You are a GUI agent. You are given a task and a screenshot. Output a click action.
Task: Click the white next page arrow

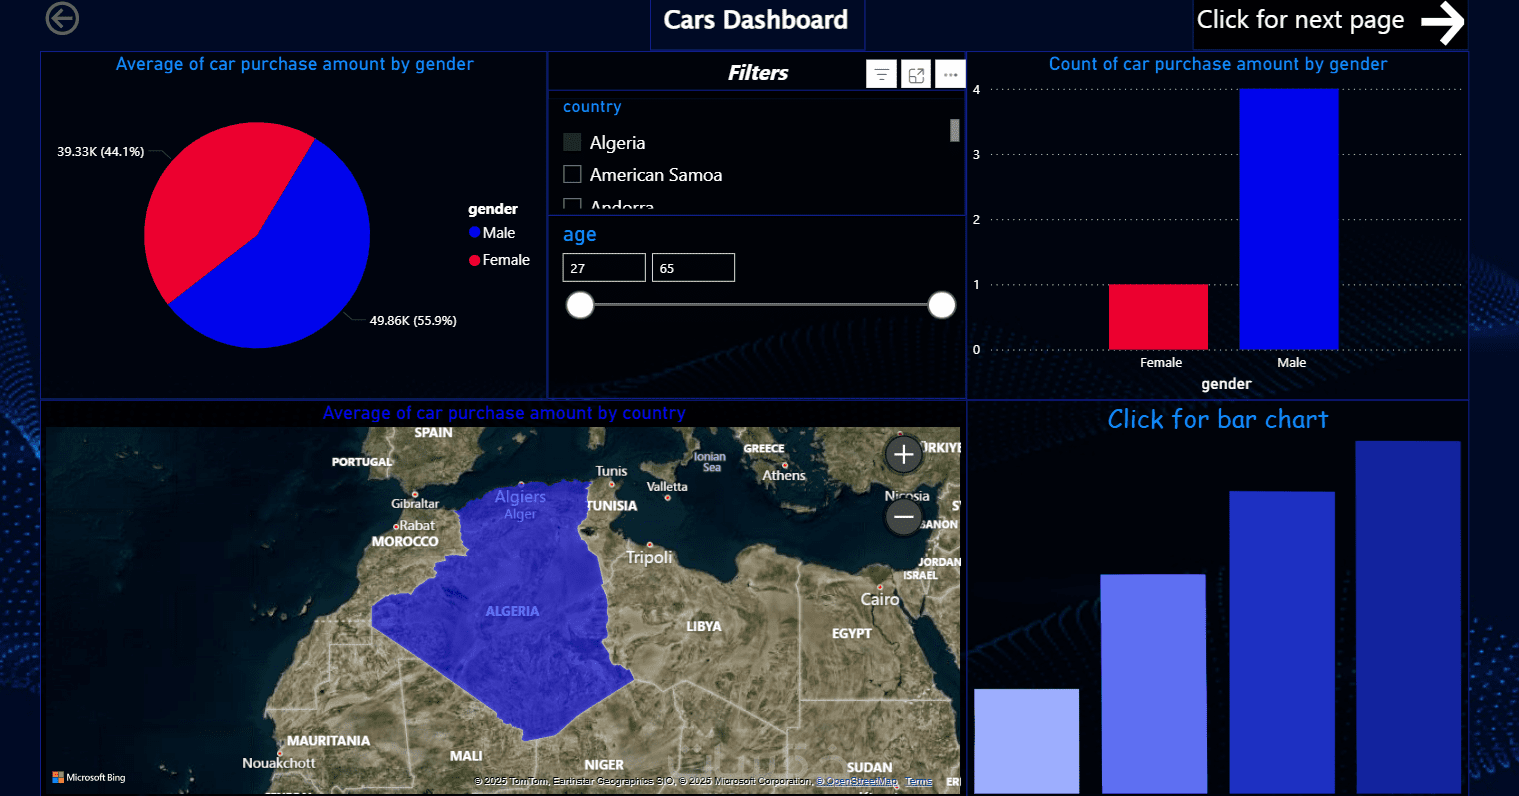(1443, 22)
